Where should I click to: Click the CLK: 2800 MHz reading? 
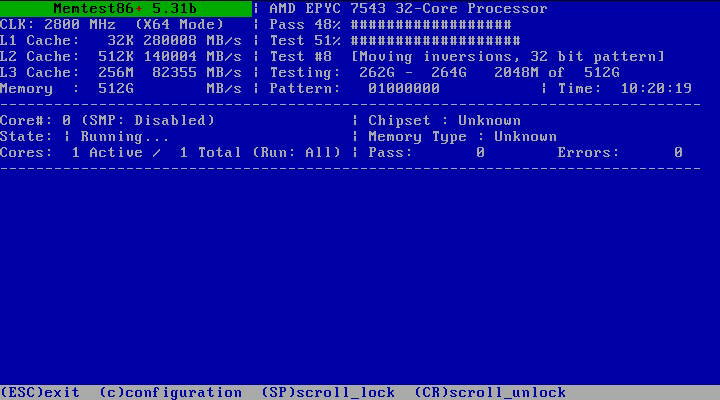(x=58, y=24)
